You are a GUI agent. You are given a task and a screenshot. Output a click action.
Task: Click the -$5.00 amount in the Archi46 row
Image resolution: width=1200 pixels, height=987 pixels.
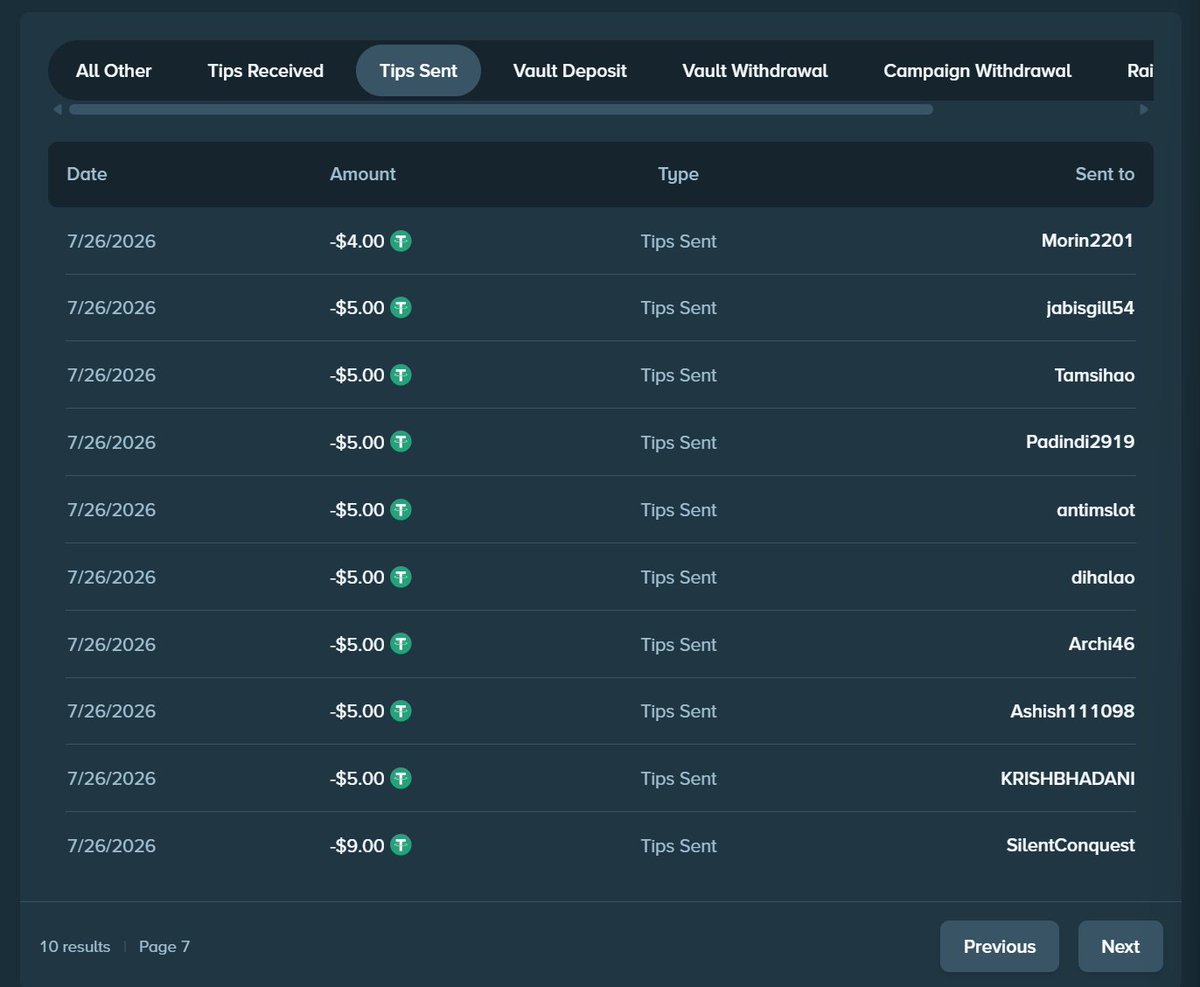357,644
